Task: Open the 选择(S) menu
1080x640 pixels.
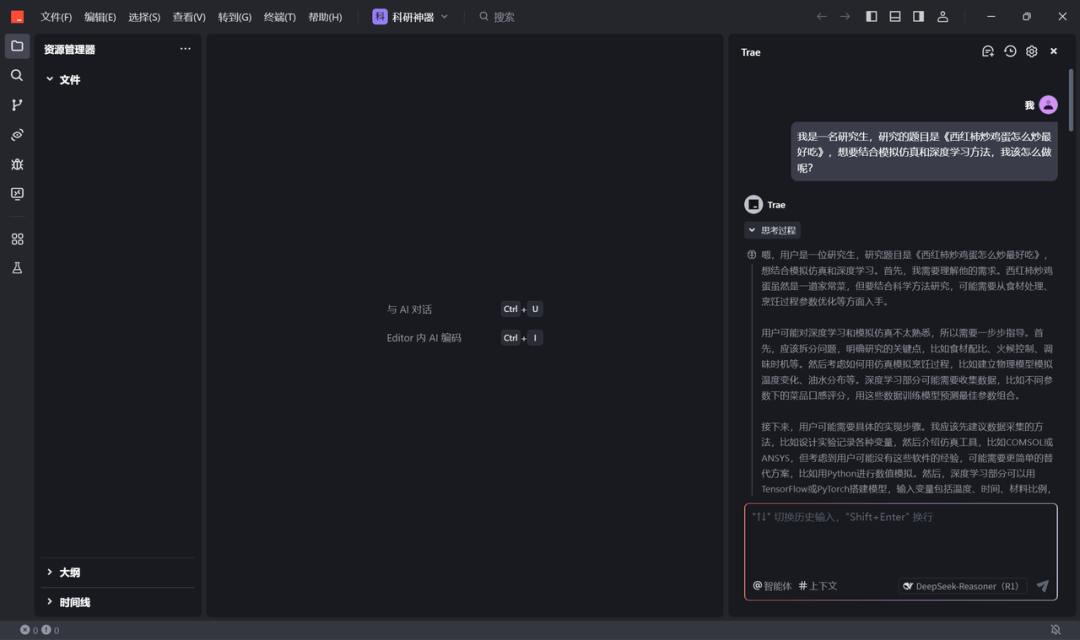Action: click(144, 17)
